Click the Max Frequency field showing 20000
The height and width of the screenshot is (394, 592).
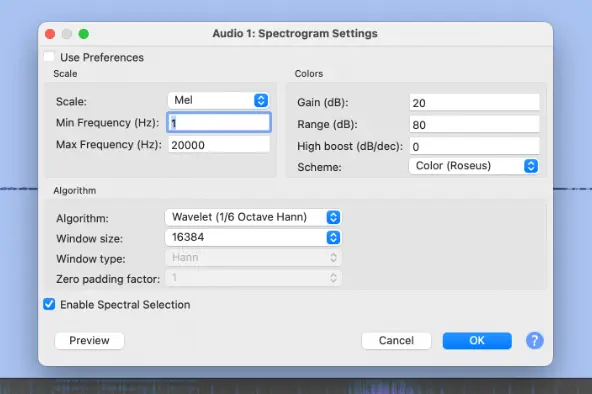point(219,145)
